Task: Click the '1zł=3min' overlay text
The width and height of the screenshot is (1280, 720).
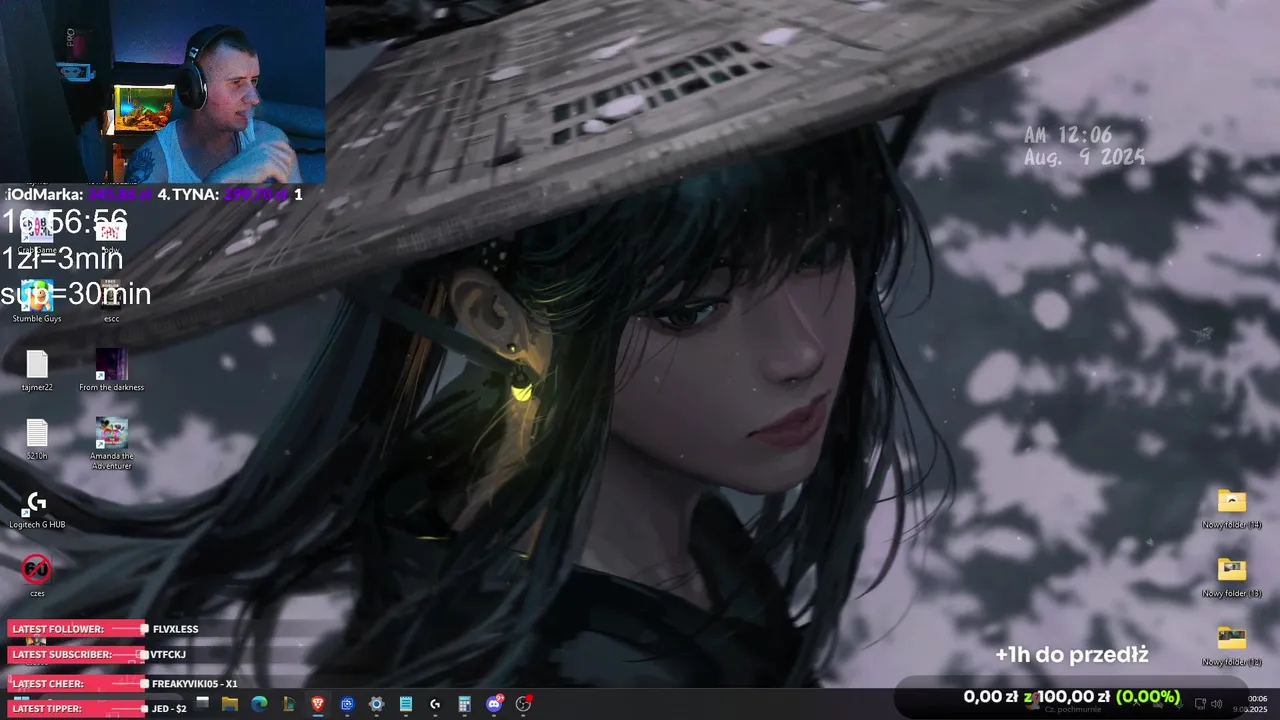Action: pyautogui.click(x=63, y=259)
